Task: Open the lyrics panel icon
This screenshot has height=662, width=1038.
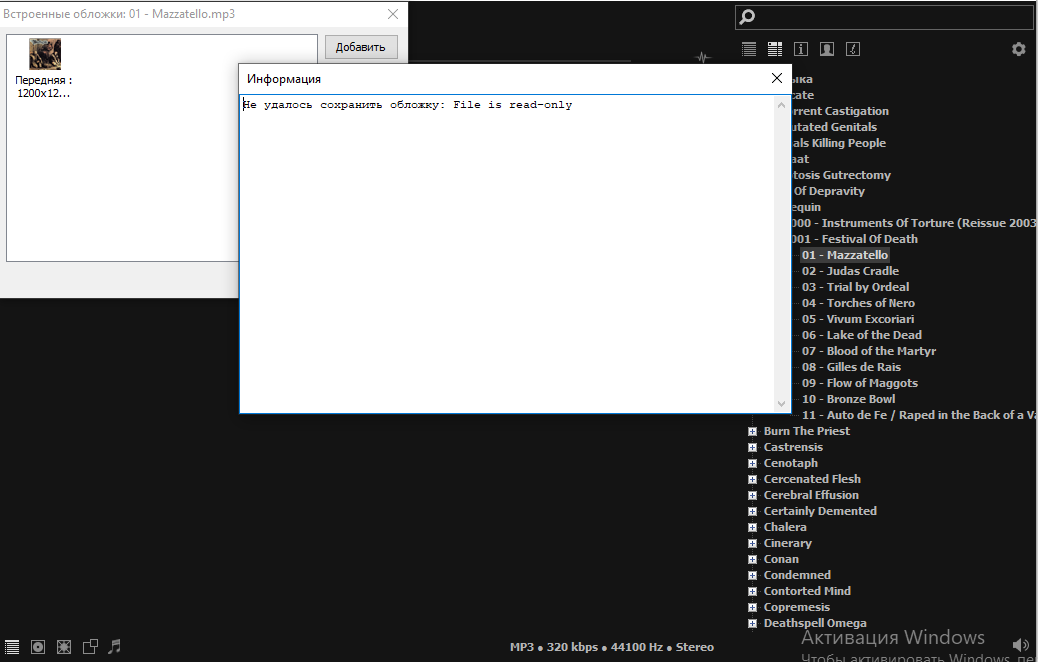Action: tap(853, 49)
